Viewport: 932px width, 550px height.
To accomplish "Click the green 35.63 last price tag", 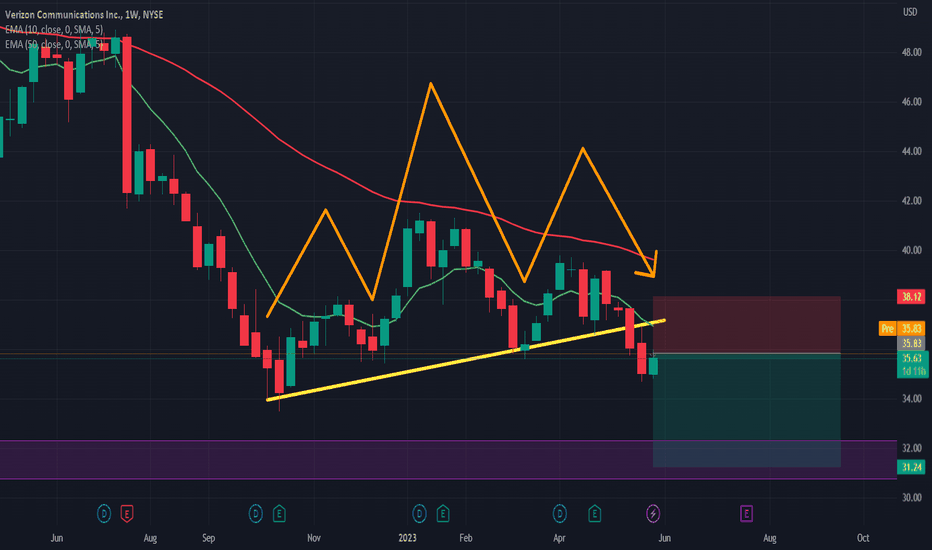I will (x=912, y=358).
